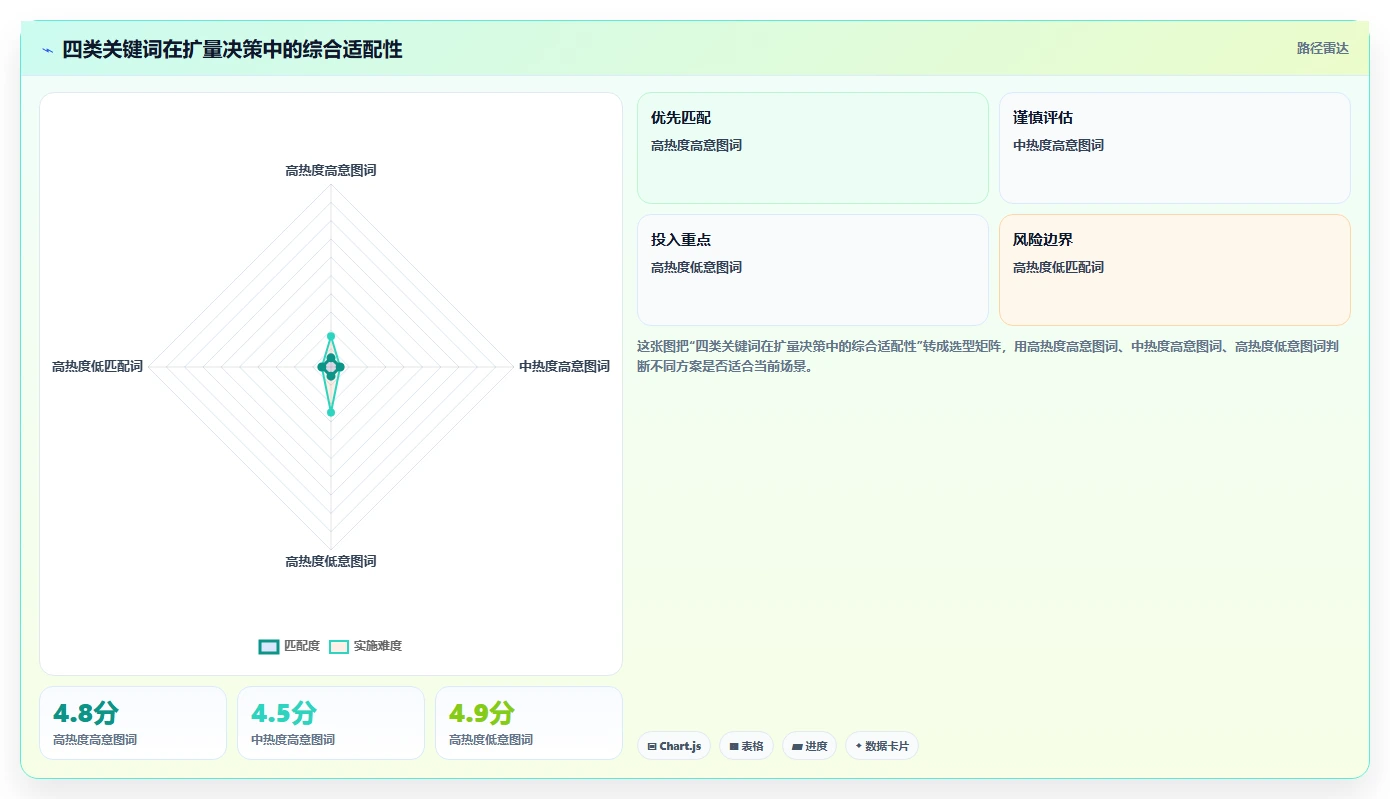The width and height of the screenshot is (1390, 799).
Task: Click the 4.8分 score card
Action: click(133, 723)
